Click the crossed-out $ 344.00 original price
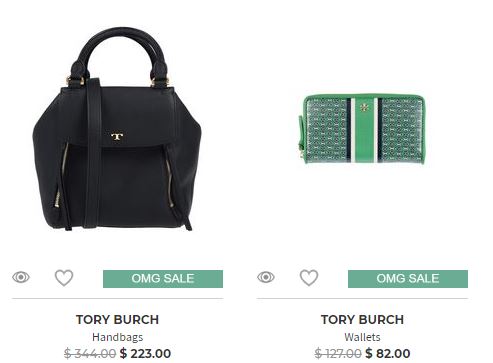 click(x=90, y=353)
